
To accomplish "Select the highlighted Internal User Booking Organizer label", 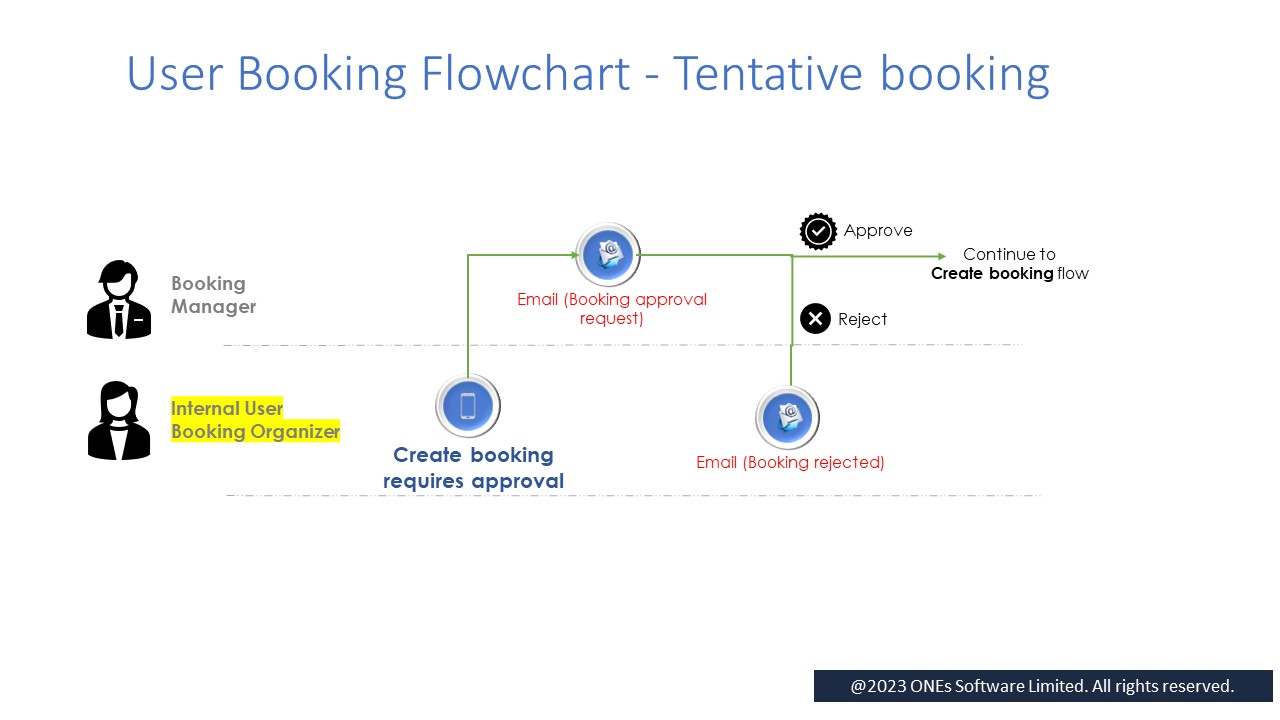I will (255, 420).
